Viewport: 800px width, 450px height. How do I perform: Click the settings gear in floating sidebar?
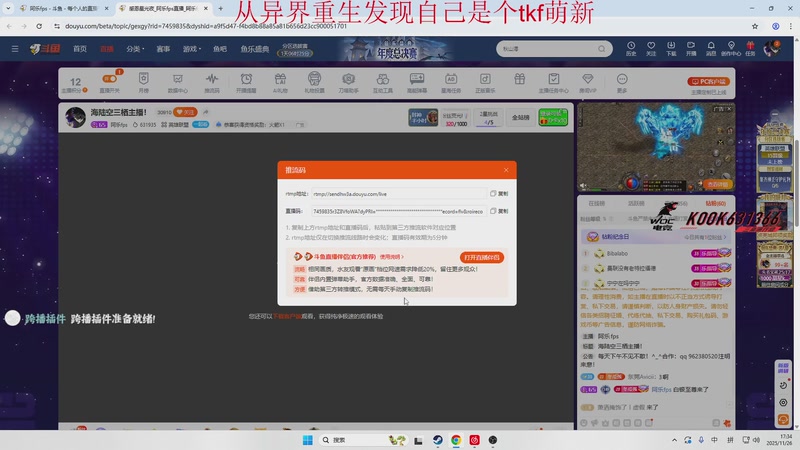pyautogui.click(x=783, y=403)
